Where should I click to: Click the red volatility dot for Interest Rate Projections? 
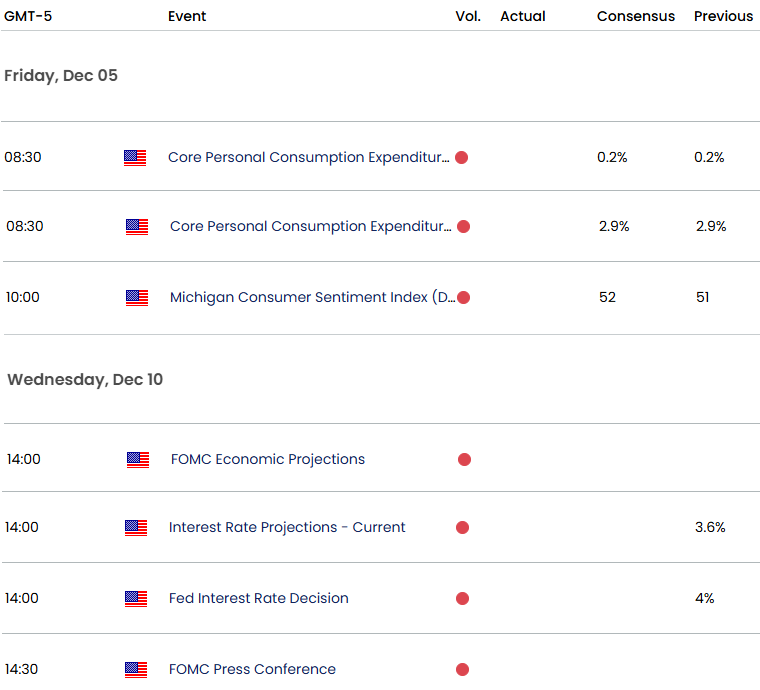(462, 527)
